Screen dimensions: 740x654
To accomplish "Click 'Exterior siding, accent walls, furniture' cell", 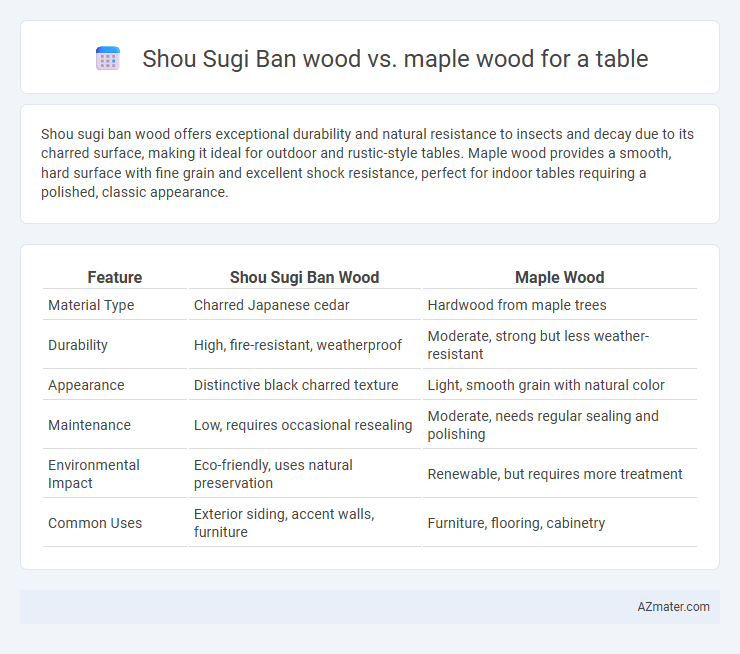I will pyautogui.click(x=284, y=523).
